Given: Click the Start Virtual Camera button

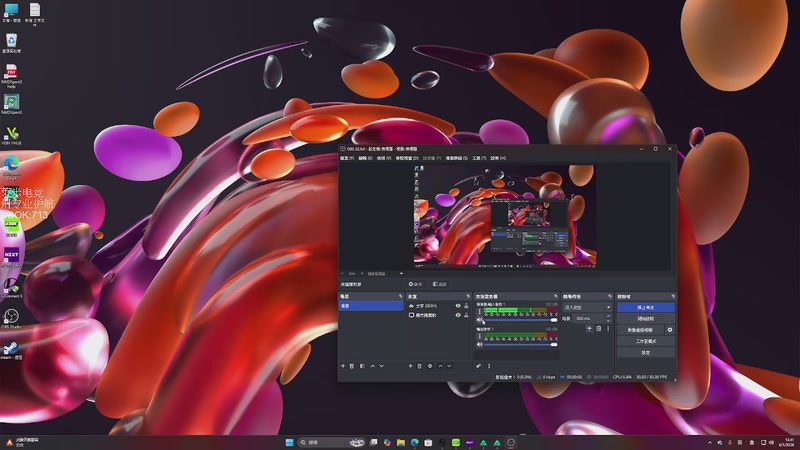Looking at the screenshot, I should 641,330.
